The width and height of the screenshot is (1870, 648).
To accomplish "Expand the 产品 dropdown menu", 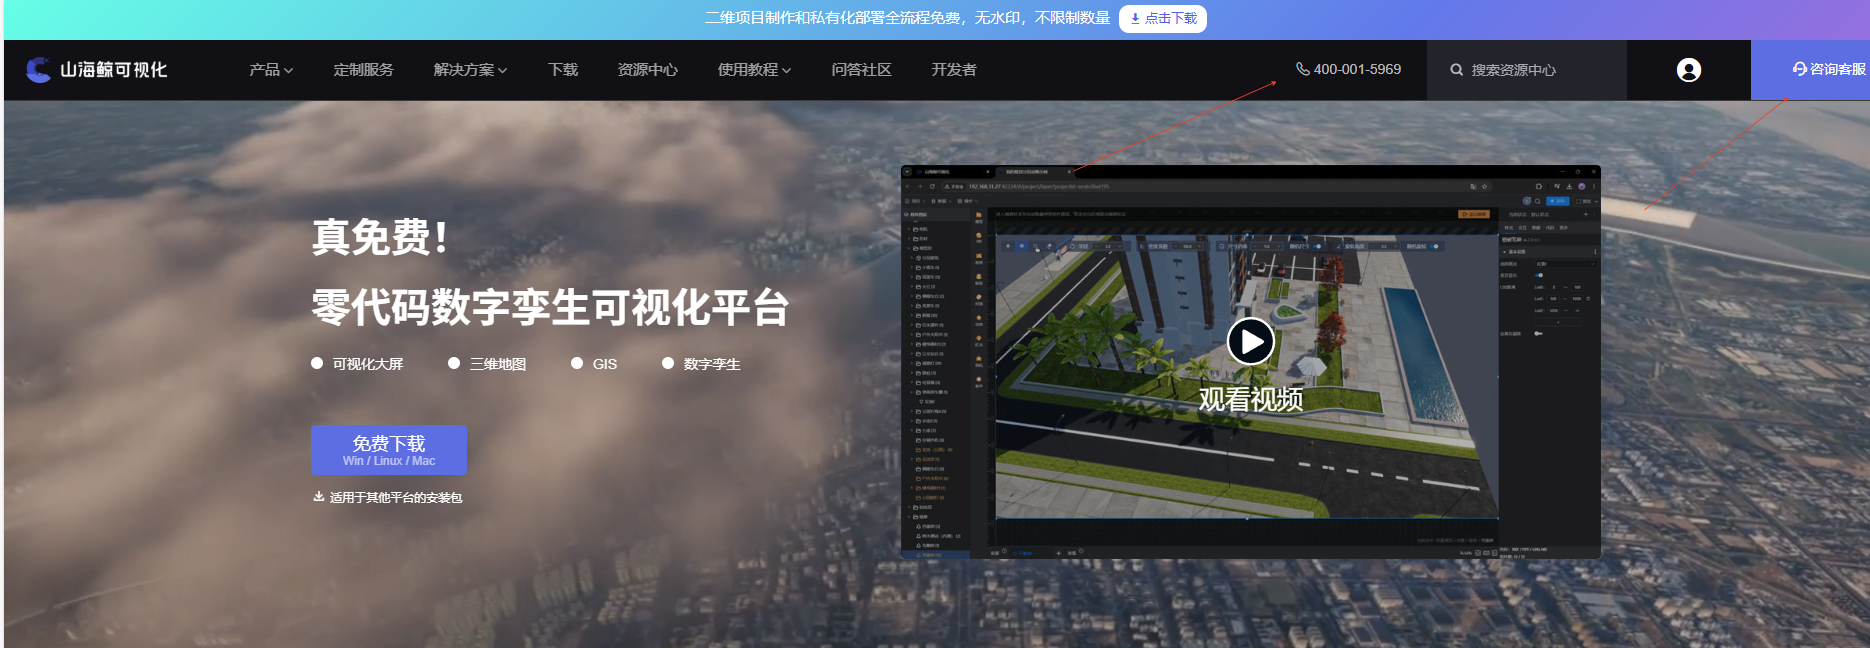I will pos(271,70).
